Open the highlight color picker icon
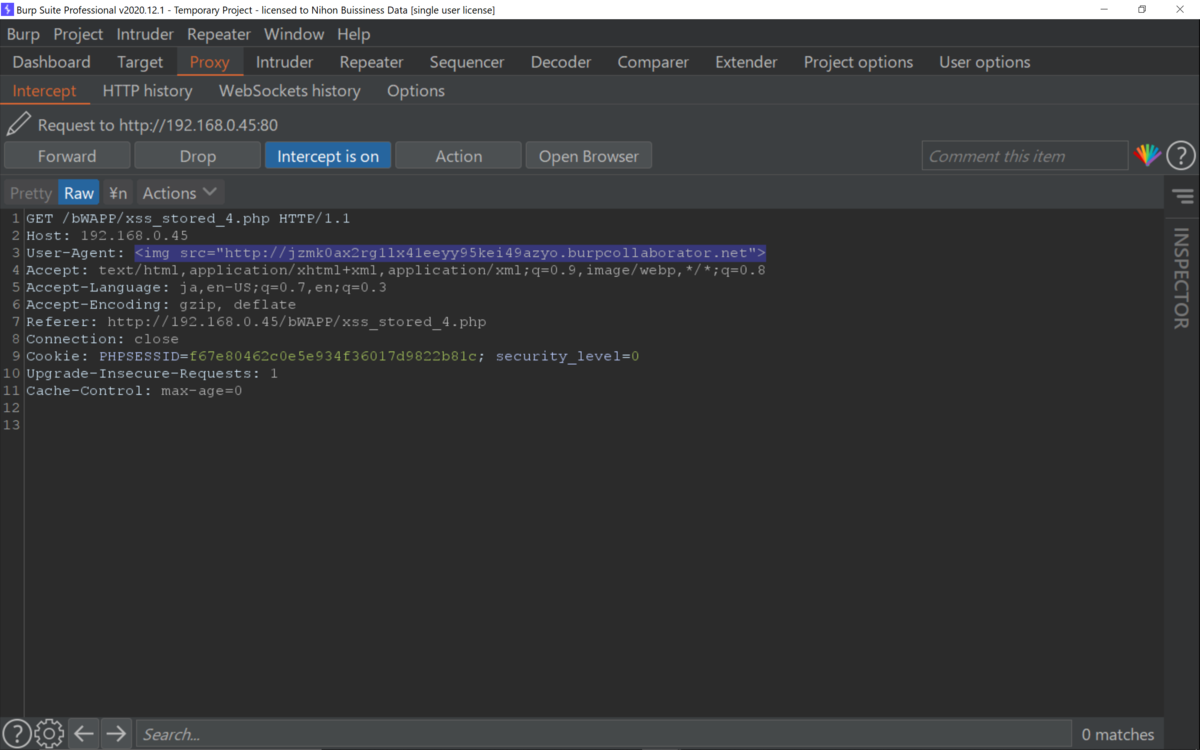 [1147, 155]
